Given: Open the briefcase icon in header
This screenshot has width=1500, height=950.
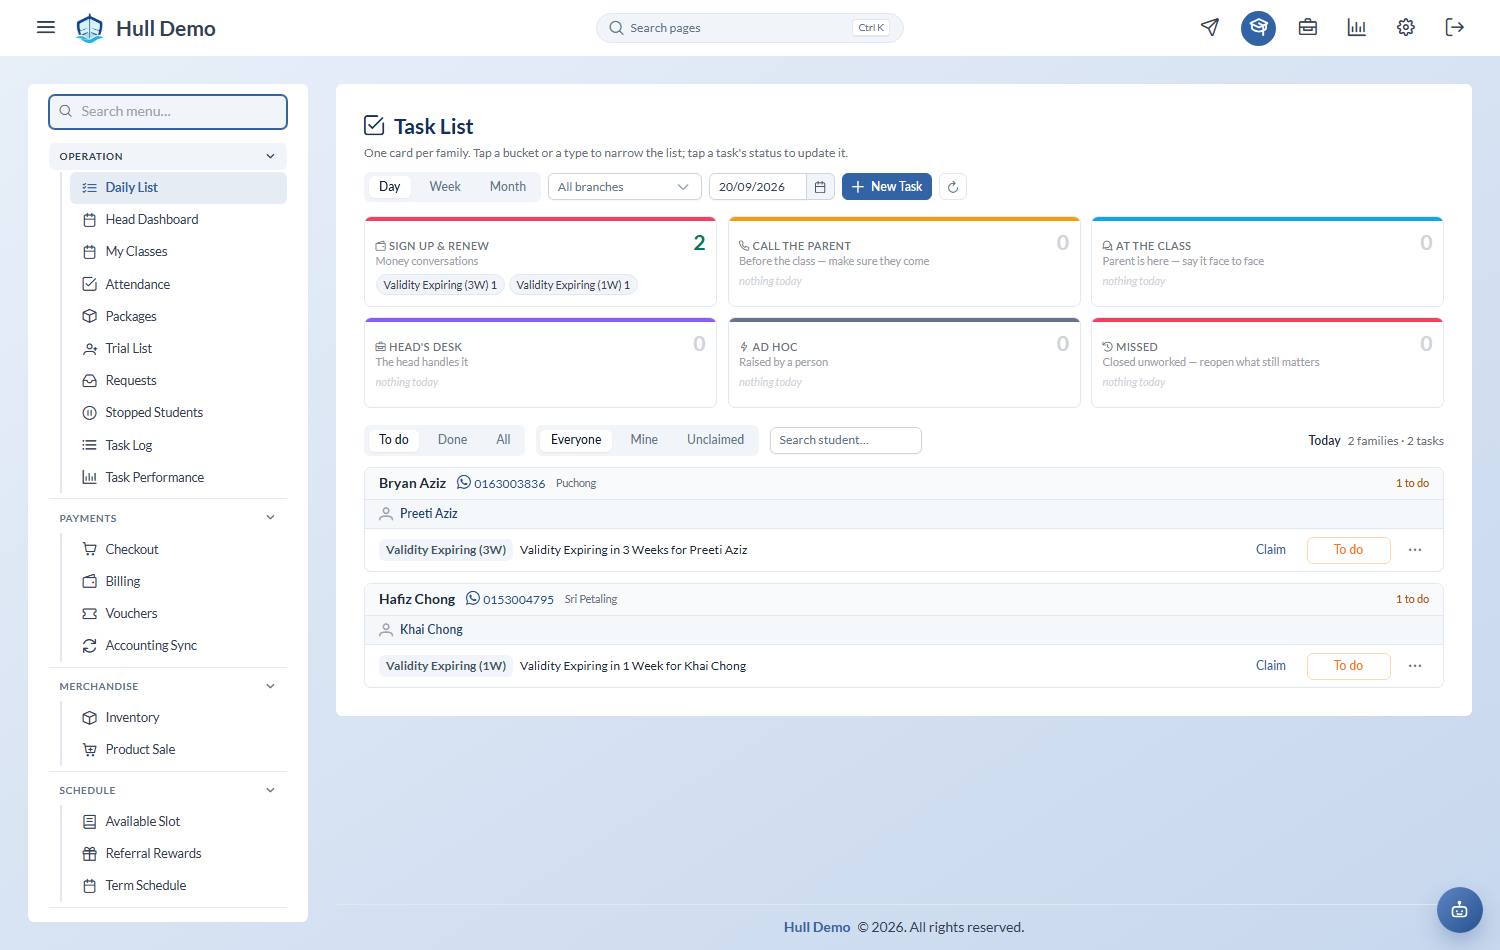Looking at the screenshot, I should click(1308, 27).
